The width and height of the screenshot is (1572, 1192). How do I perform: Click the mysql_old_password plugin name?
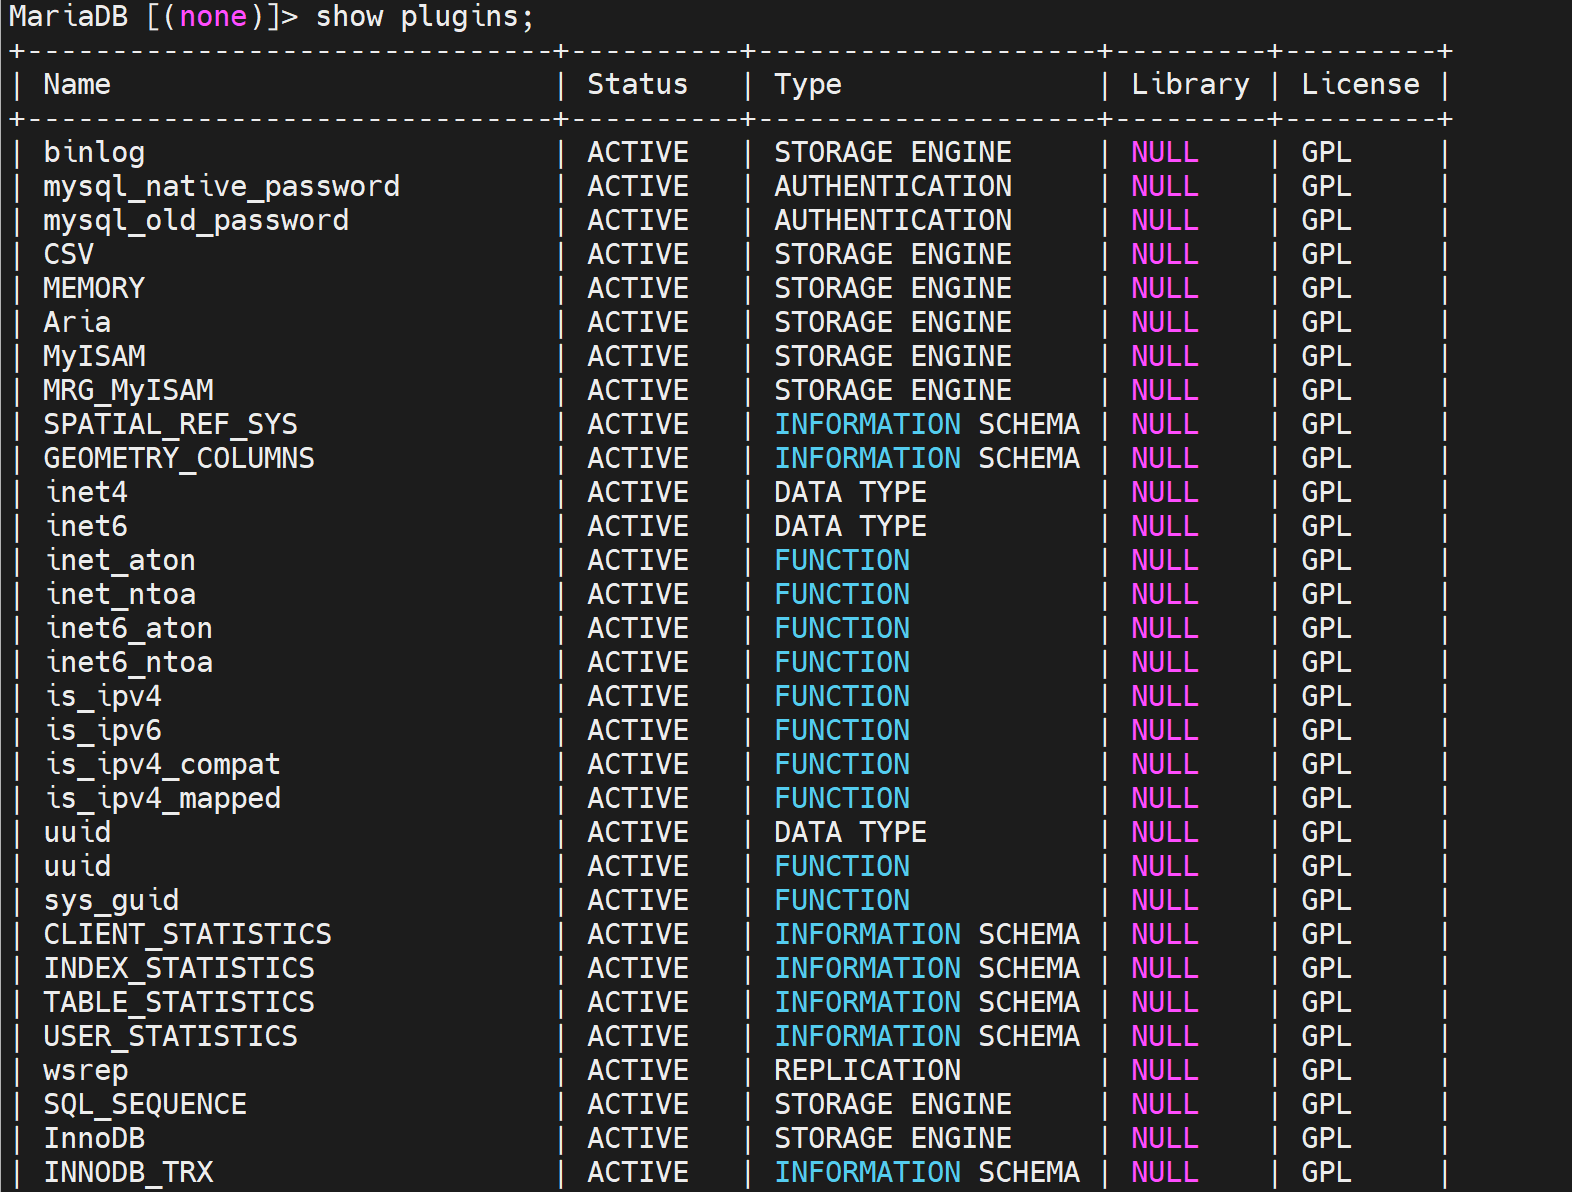(x=196, y=221)
